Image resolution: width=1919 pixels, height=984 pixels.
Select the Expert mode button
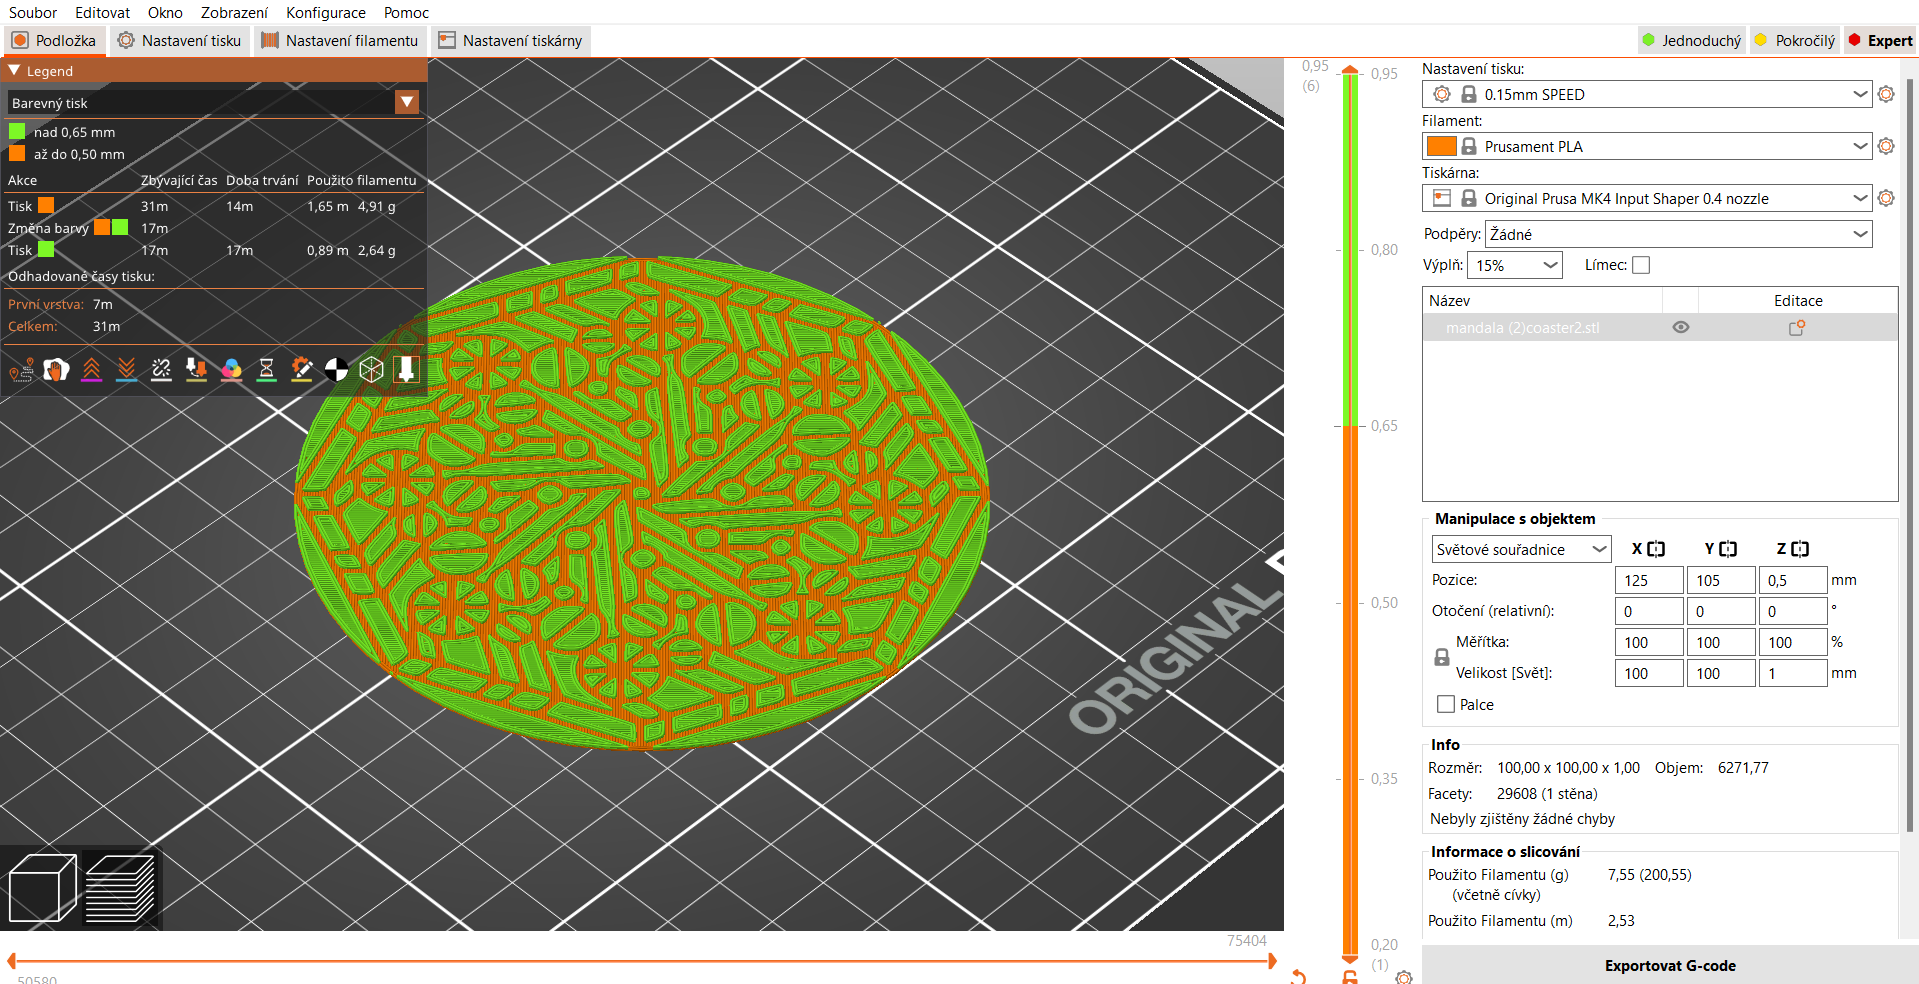(x=1880, y=41)
